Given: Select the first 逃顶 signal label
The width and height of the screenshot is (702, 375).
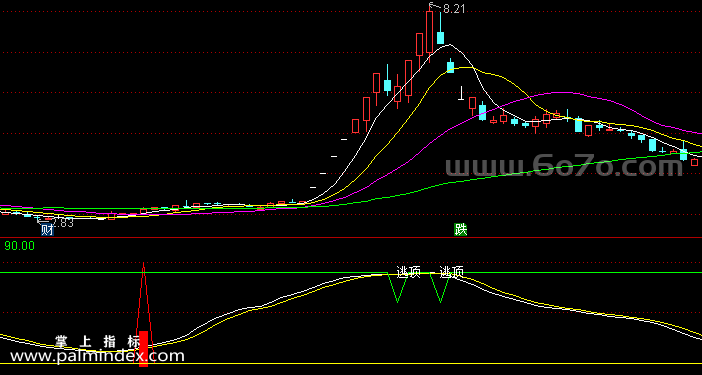Looking at the screenshot, I should click(x=408, y=272).
